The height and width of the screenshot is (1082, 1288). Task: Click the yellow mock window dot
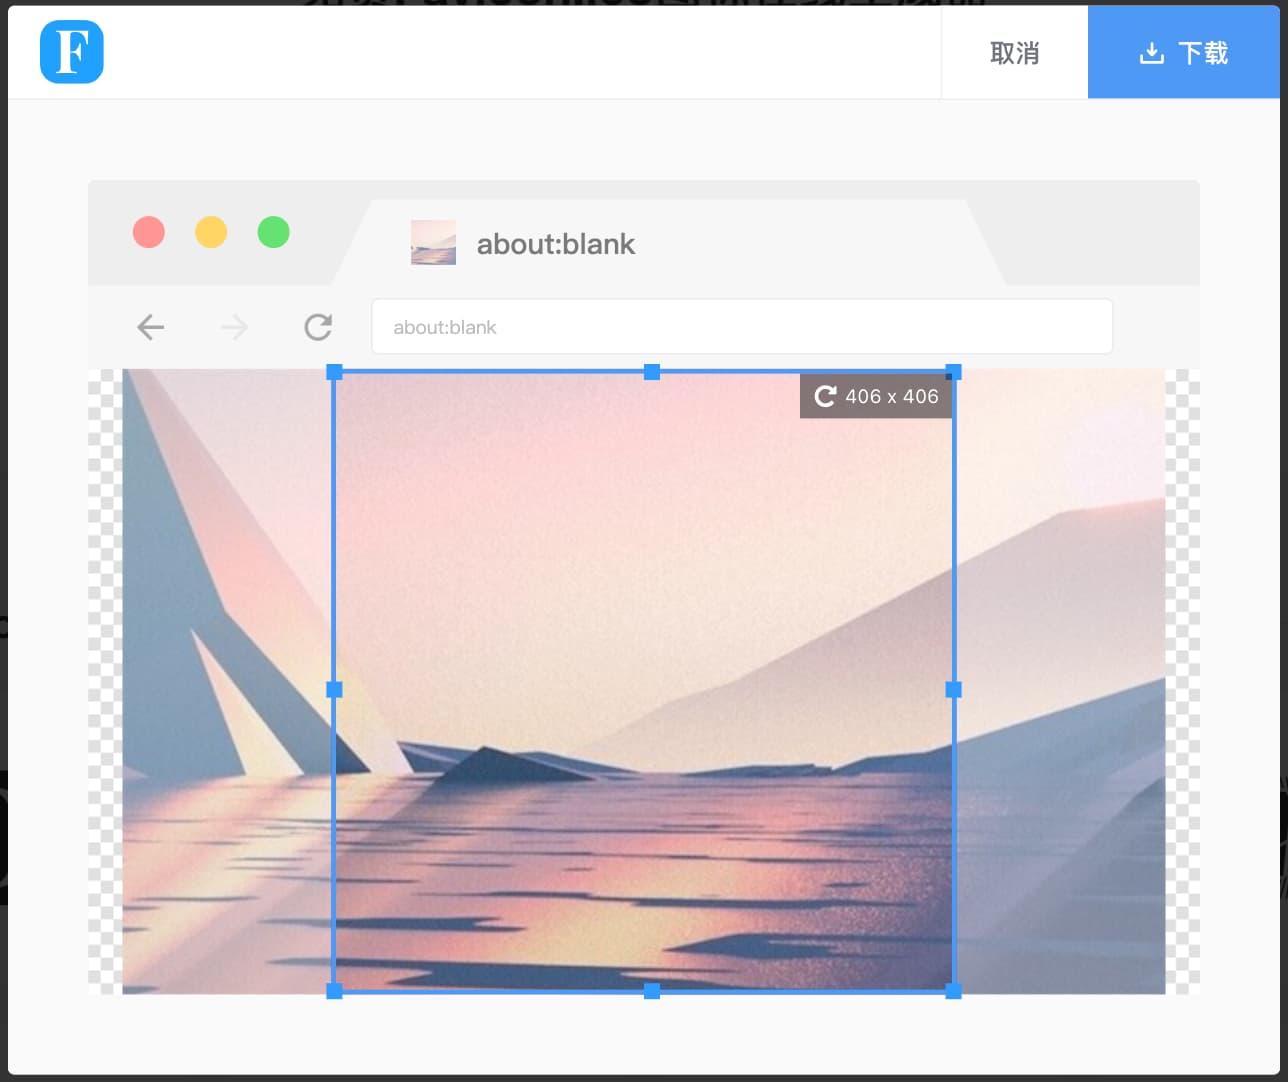211,232
